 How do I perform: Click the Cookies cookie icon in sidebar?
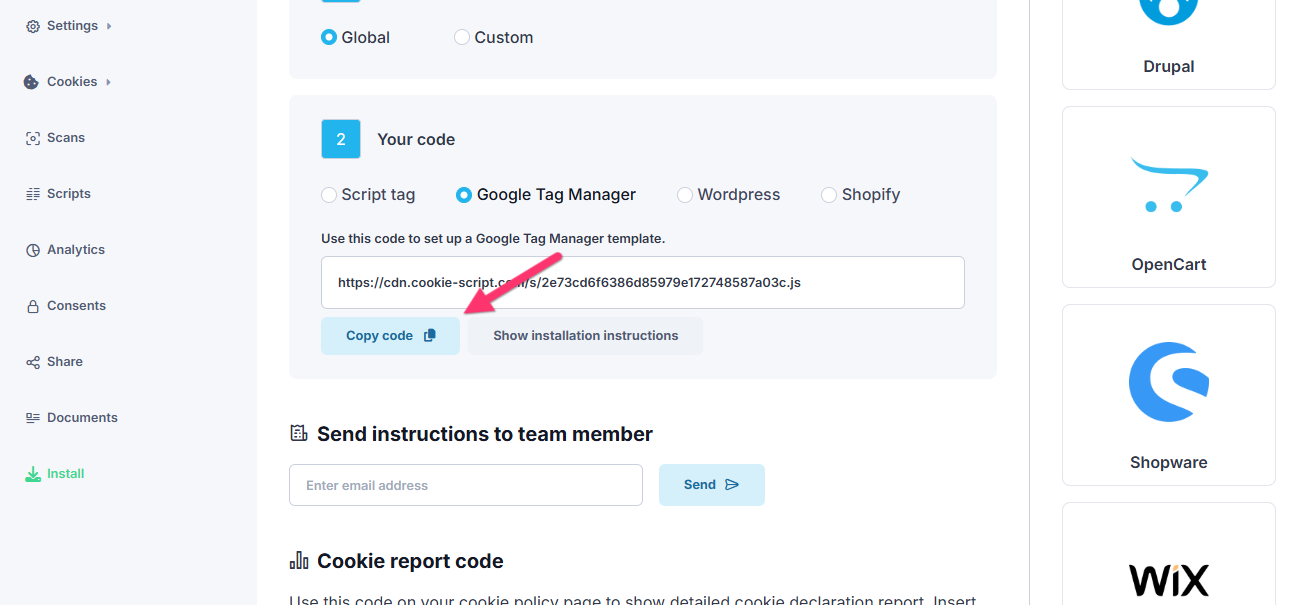pos(32,82)
